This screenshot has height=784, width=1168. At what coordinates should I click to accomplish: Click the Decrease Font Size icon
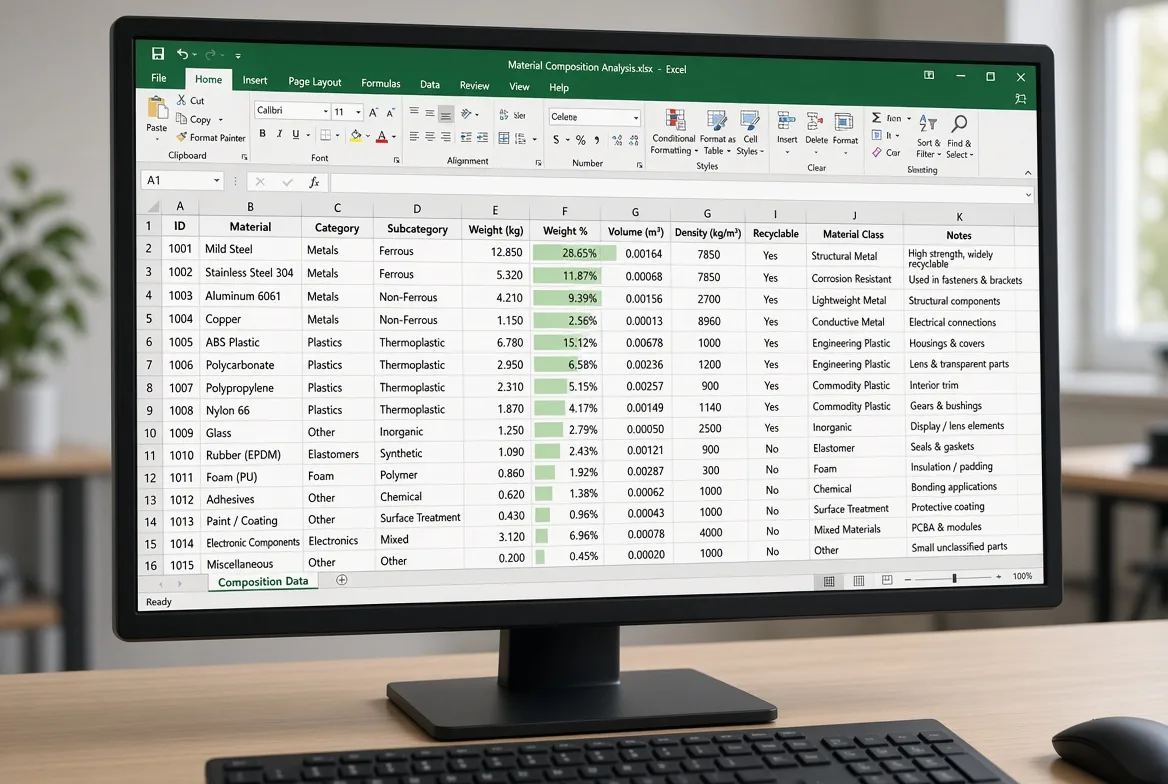pos(390,113)
